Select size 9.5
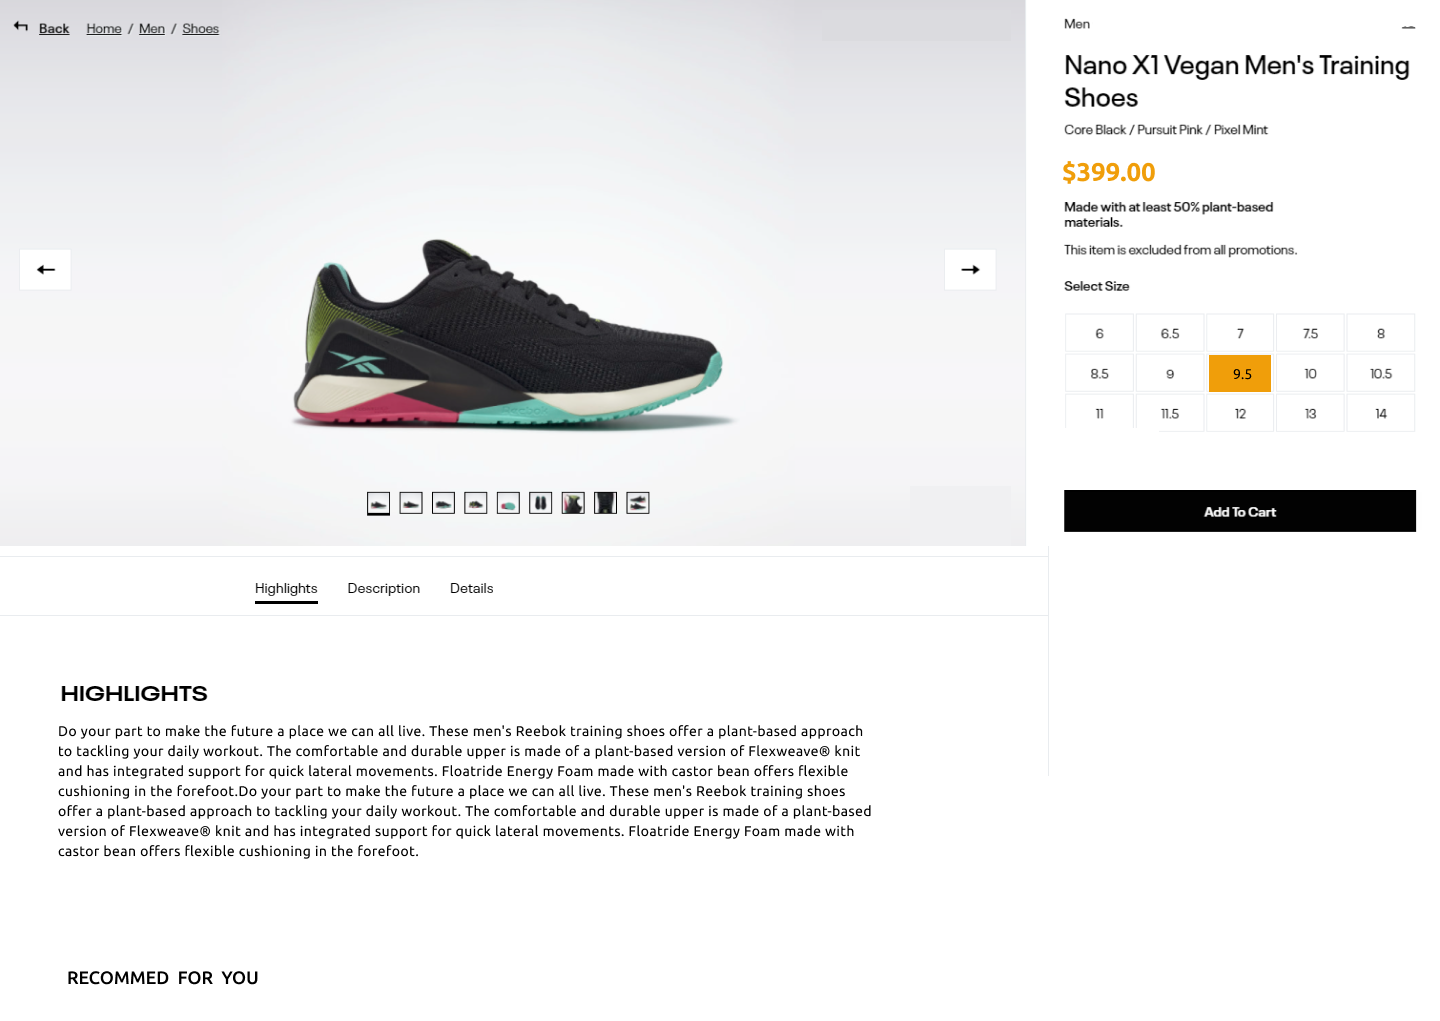The width and height of the screenshot is (1440, 1021). [x=1239, y=373]
